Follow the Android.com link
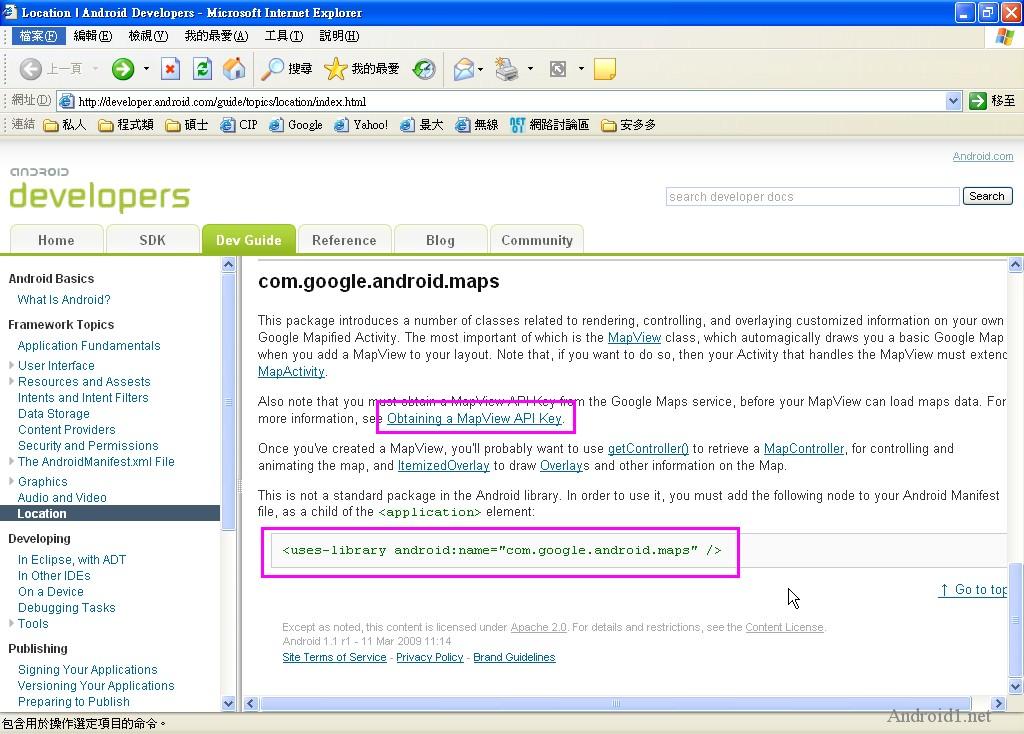Viewport: 1024px width, 734px height. pos(983,156)
